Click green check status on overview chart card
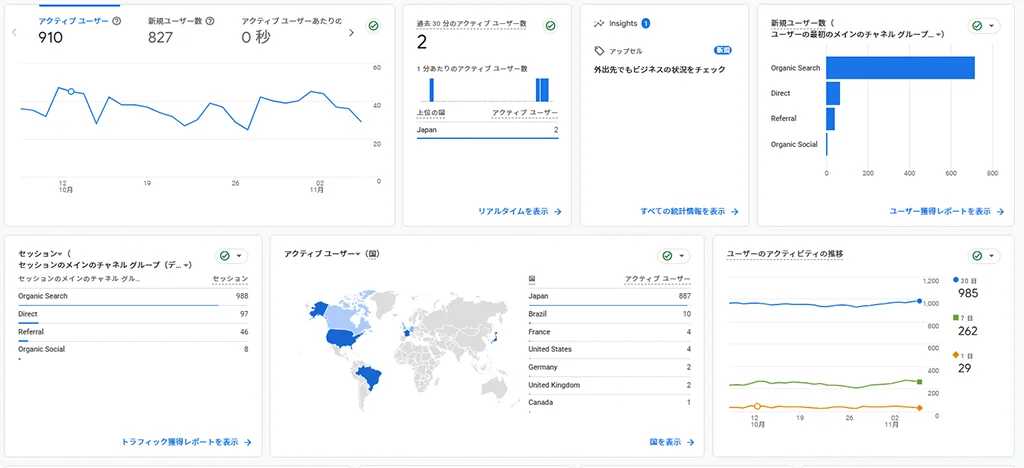Viewport: 1024px width, 468px height. pos(373,25)
